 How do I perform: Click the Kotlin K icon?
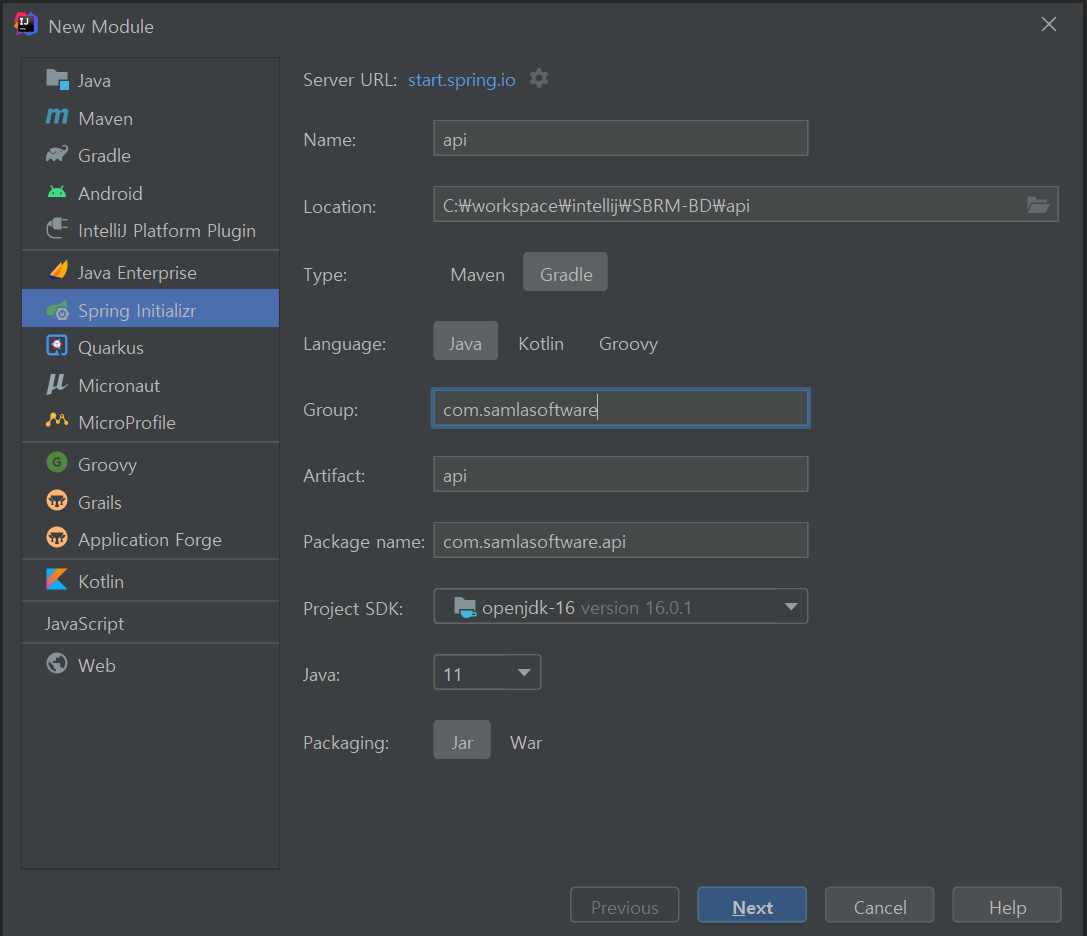click(57, 579)
